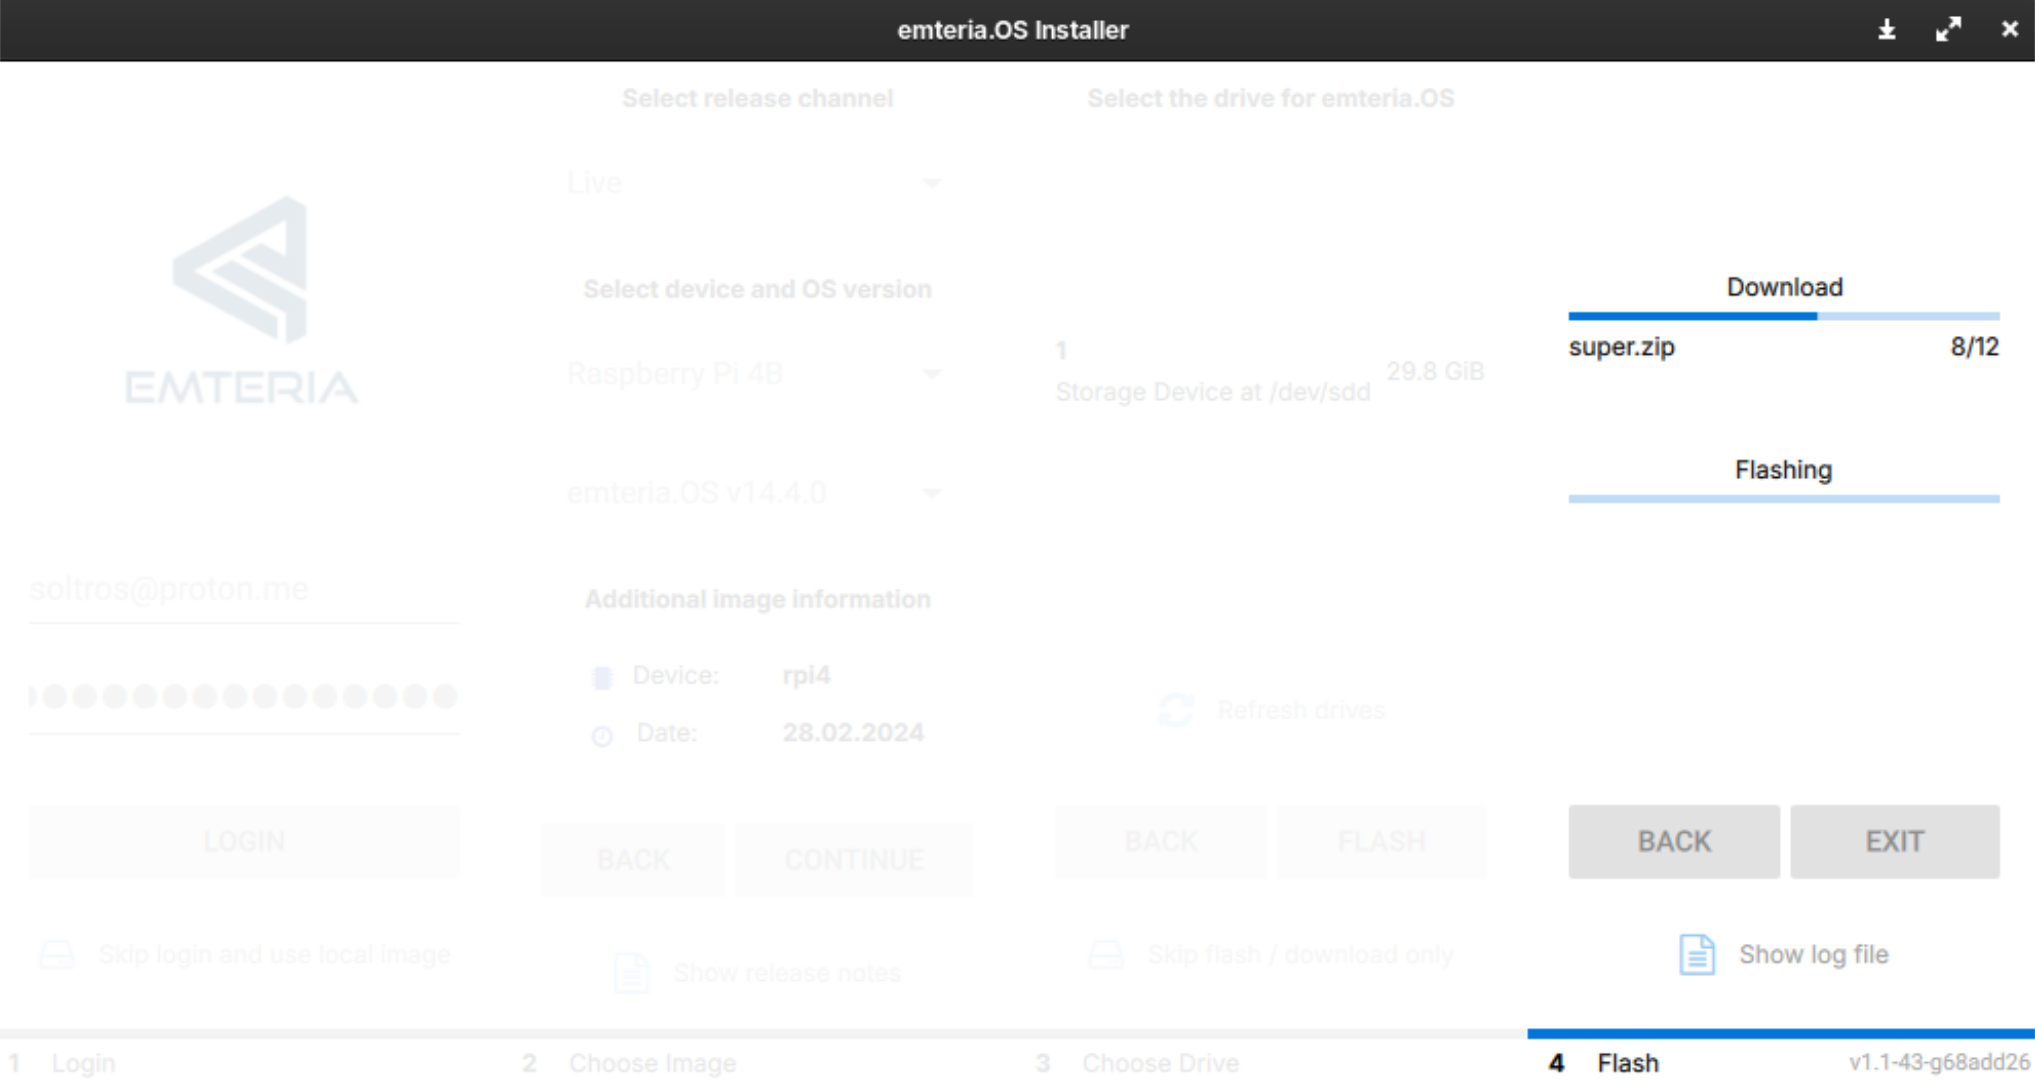Click the download icon in title bar

click(1886, 30)
